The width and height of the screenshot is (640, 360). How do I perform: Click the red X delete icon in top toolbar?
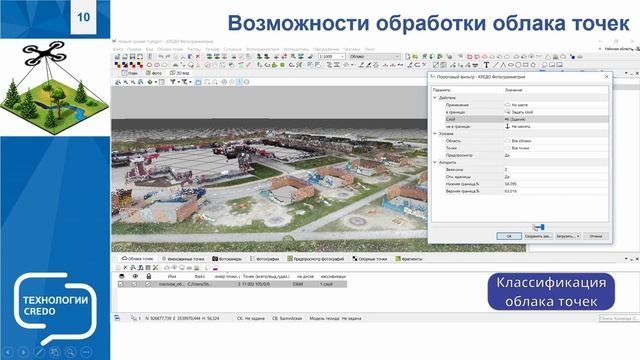(x=198, y=56)
